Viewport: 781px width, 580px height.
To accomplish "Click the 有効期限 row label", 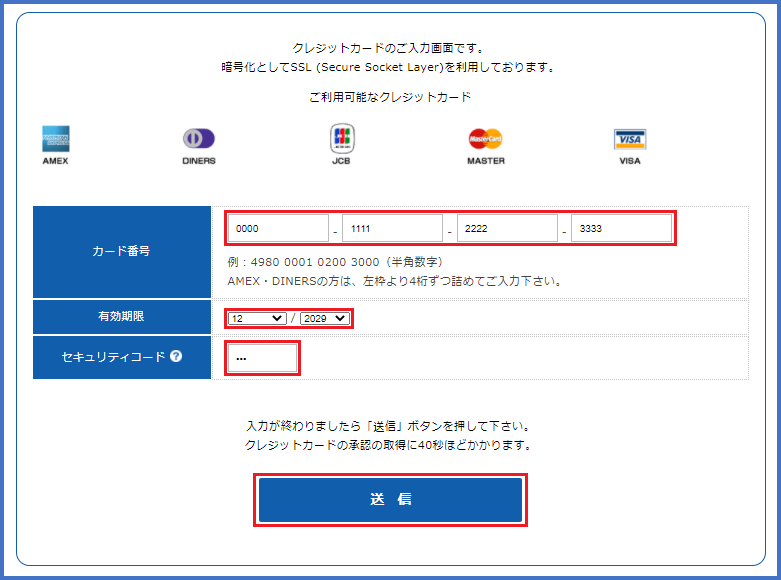I will [x=122, y=316].
